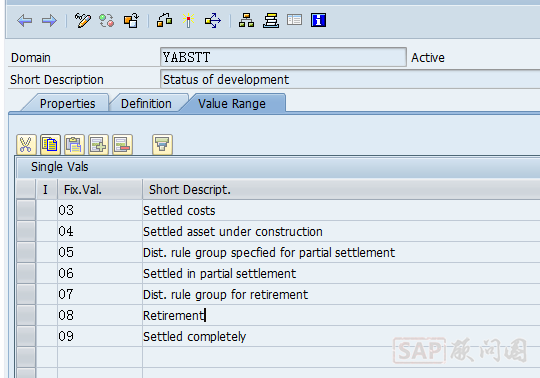540x378 pixels.
Task: Click the Fix.Val. column header
Action: [x=100, y=189]
